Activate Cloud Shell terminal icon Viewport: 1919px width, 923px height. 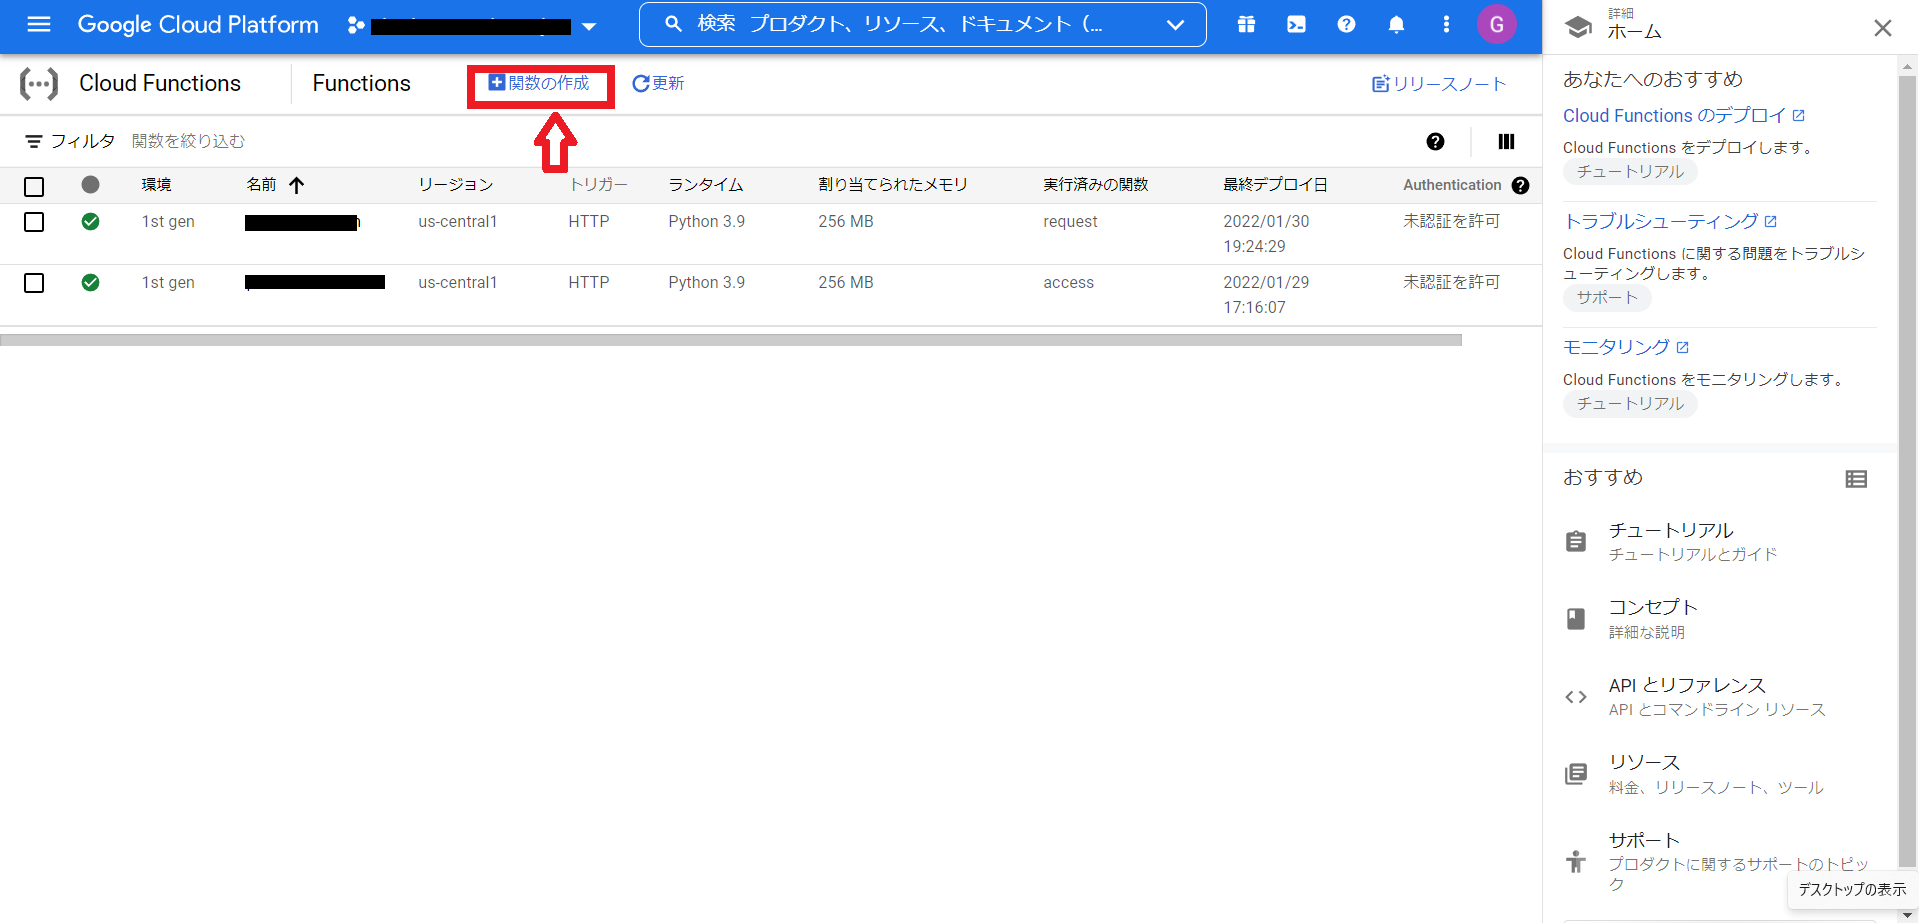coord(1296,24)
